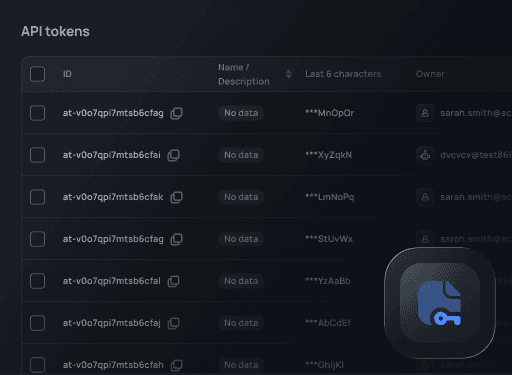Click the sarah.smith owner email in the ***MnOpQr row
This screenshot has height=375, width=512.
[476, 113]
